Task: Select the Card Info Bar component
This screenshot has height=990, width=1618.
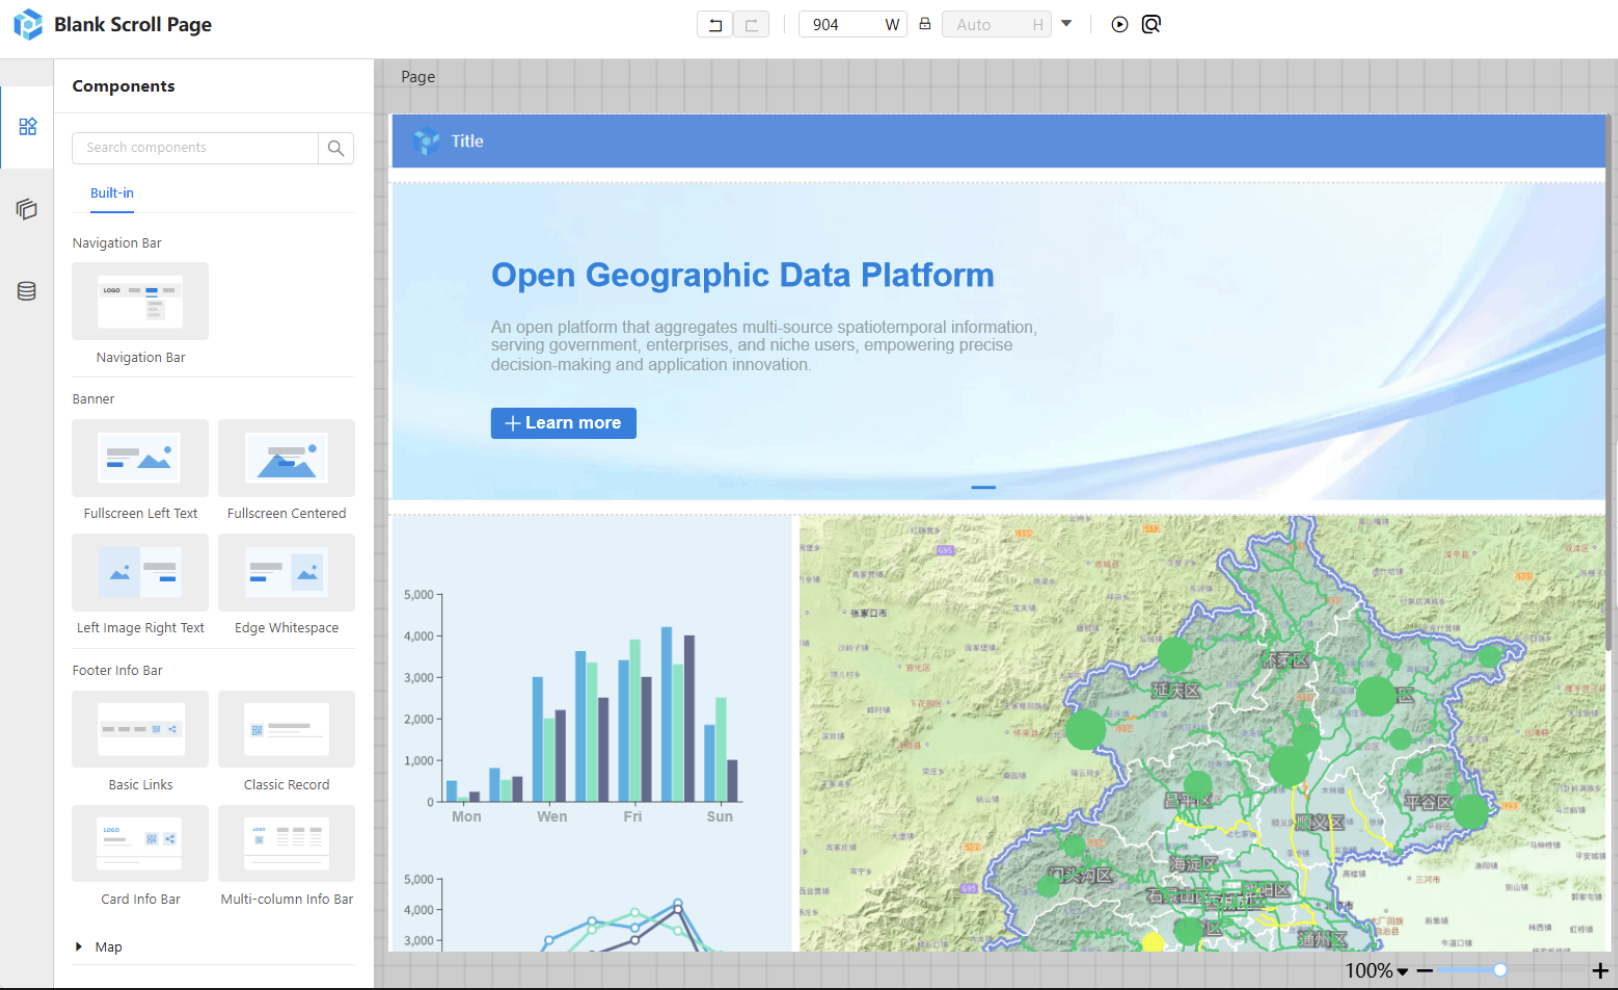Action: (x=140, y=843)
